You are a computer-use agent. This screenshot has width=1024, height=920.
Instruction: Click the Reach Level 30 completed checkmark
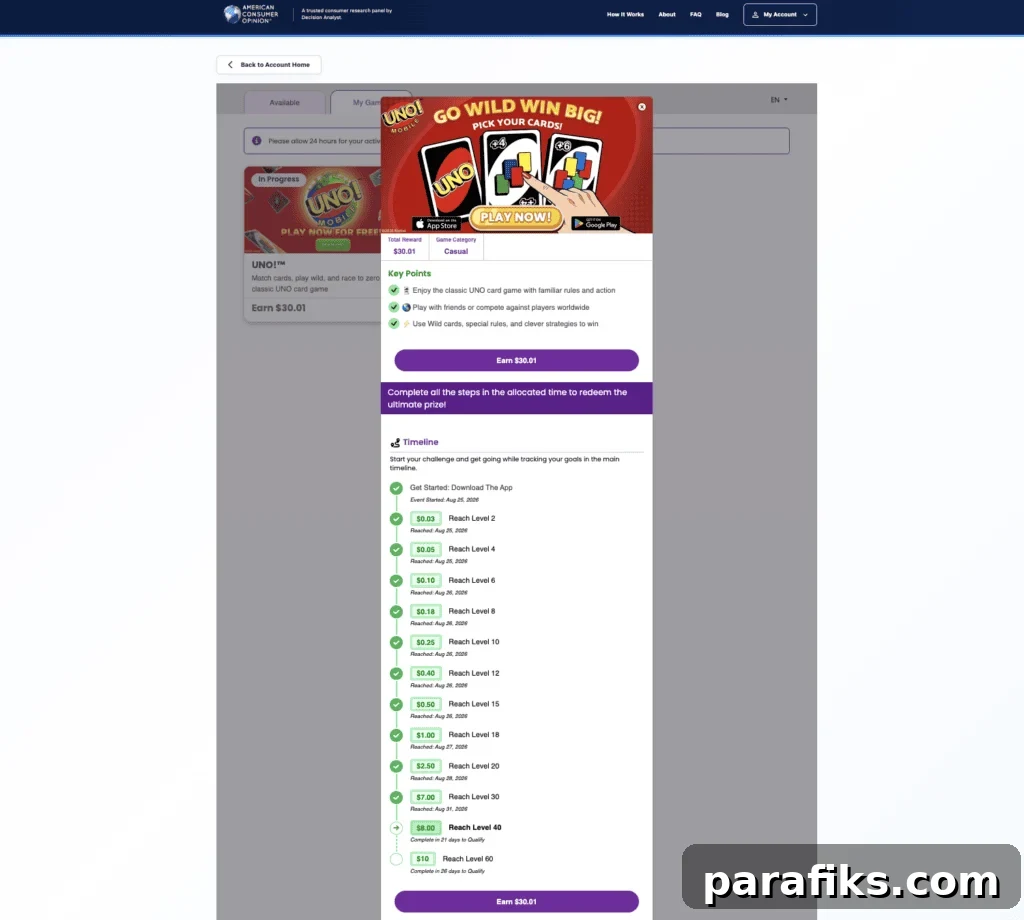coord(396,797)
